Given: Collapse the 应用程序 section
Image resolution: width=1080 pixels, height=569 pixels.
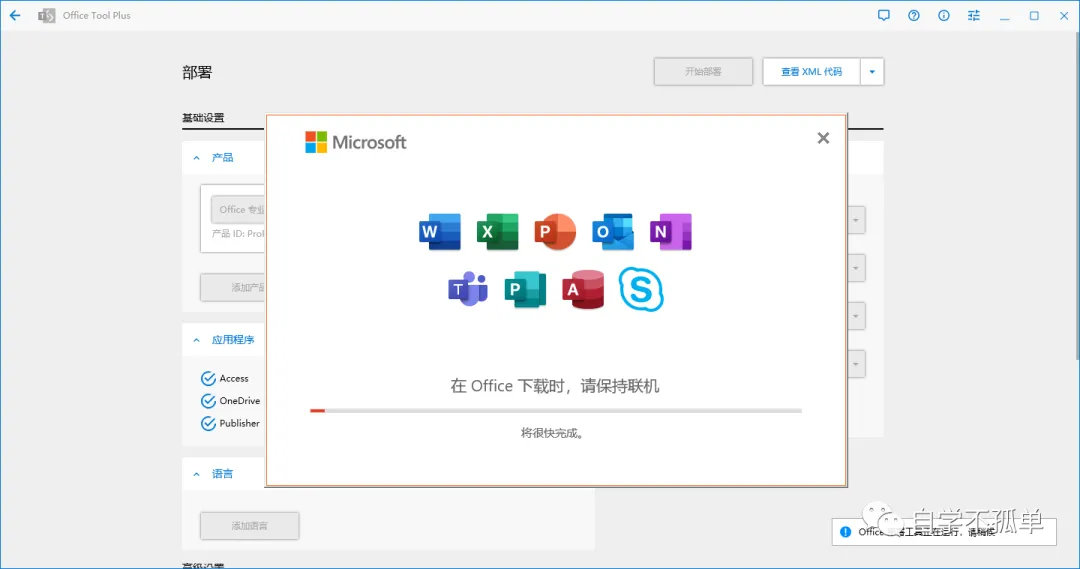Looking at the screenshot, I should tap(196, 340).
